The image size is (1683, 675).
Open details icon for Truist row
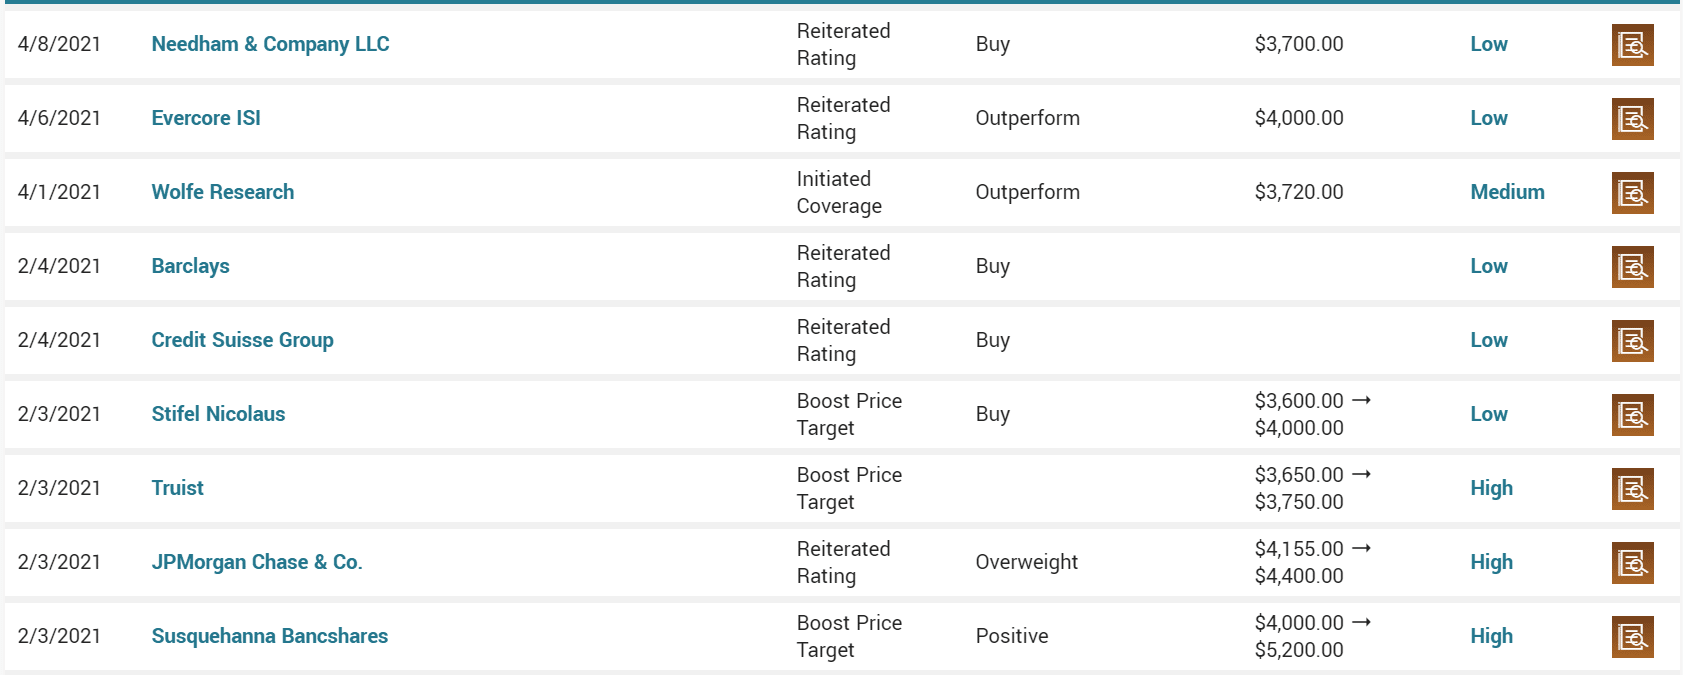1632,489
